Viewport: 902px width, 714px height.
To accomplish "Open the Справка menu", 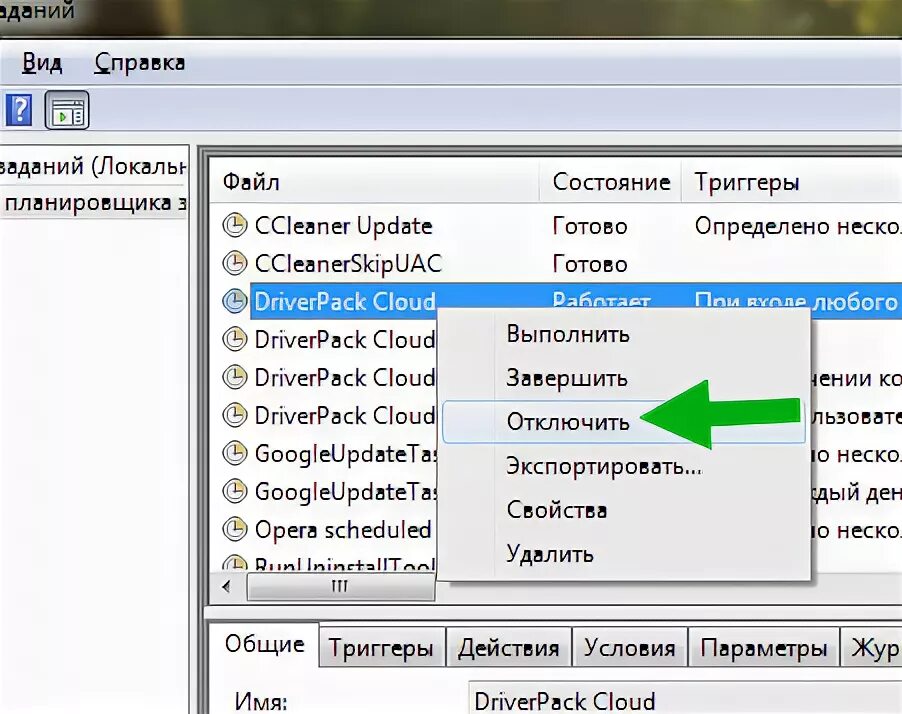I will (139, 62).
